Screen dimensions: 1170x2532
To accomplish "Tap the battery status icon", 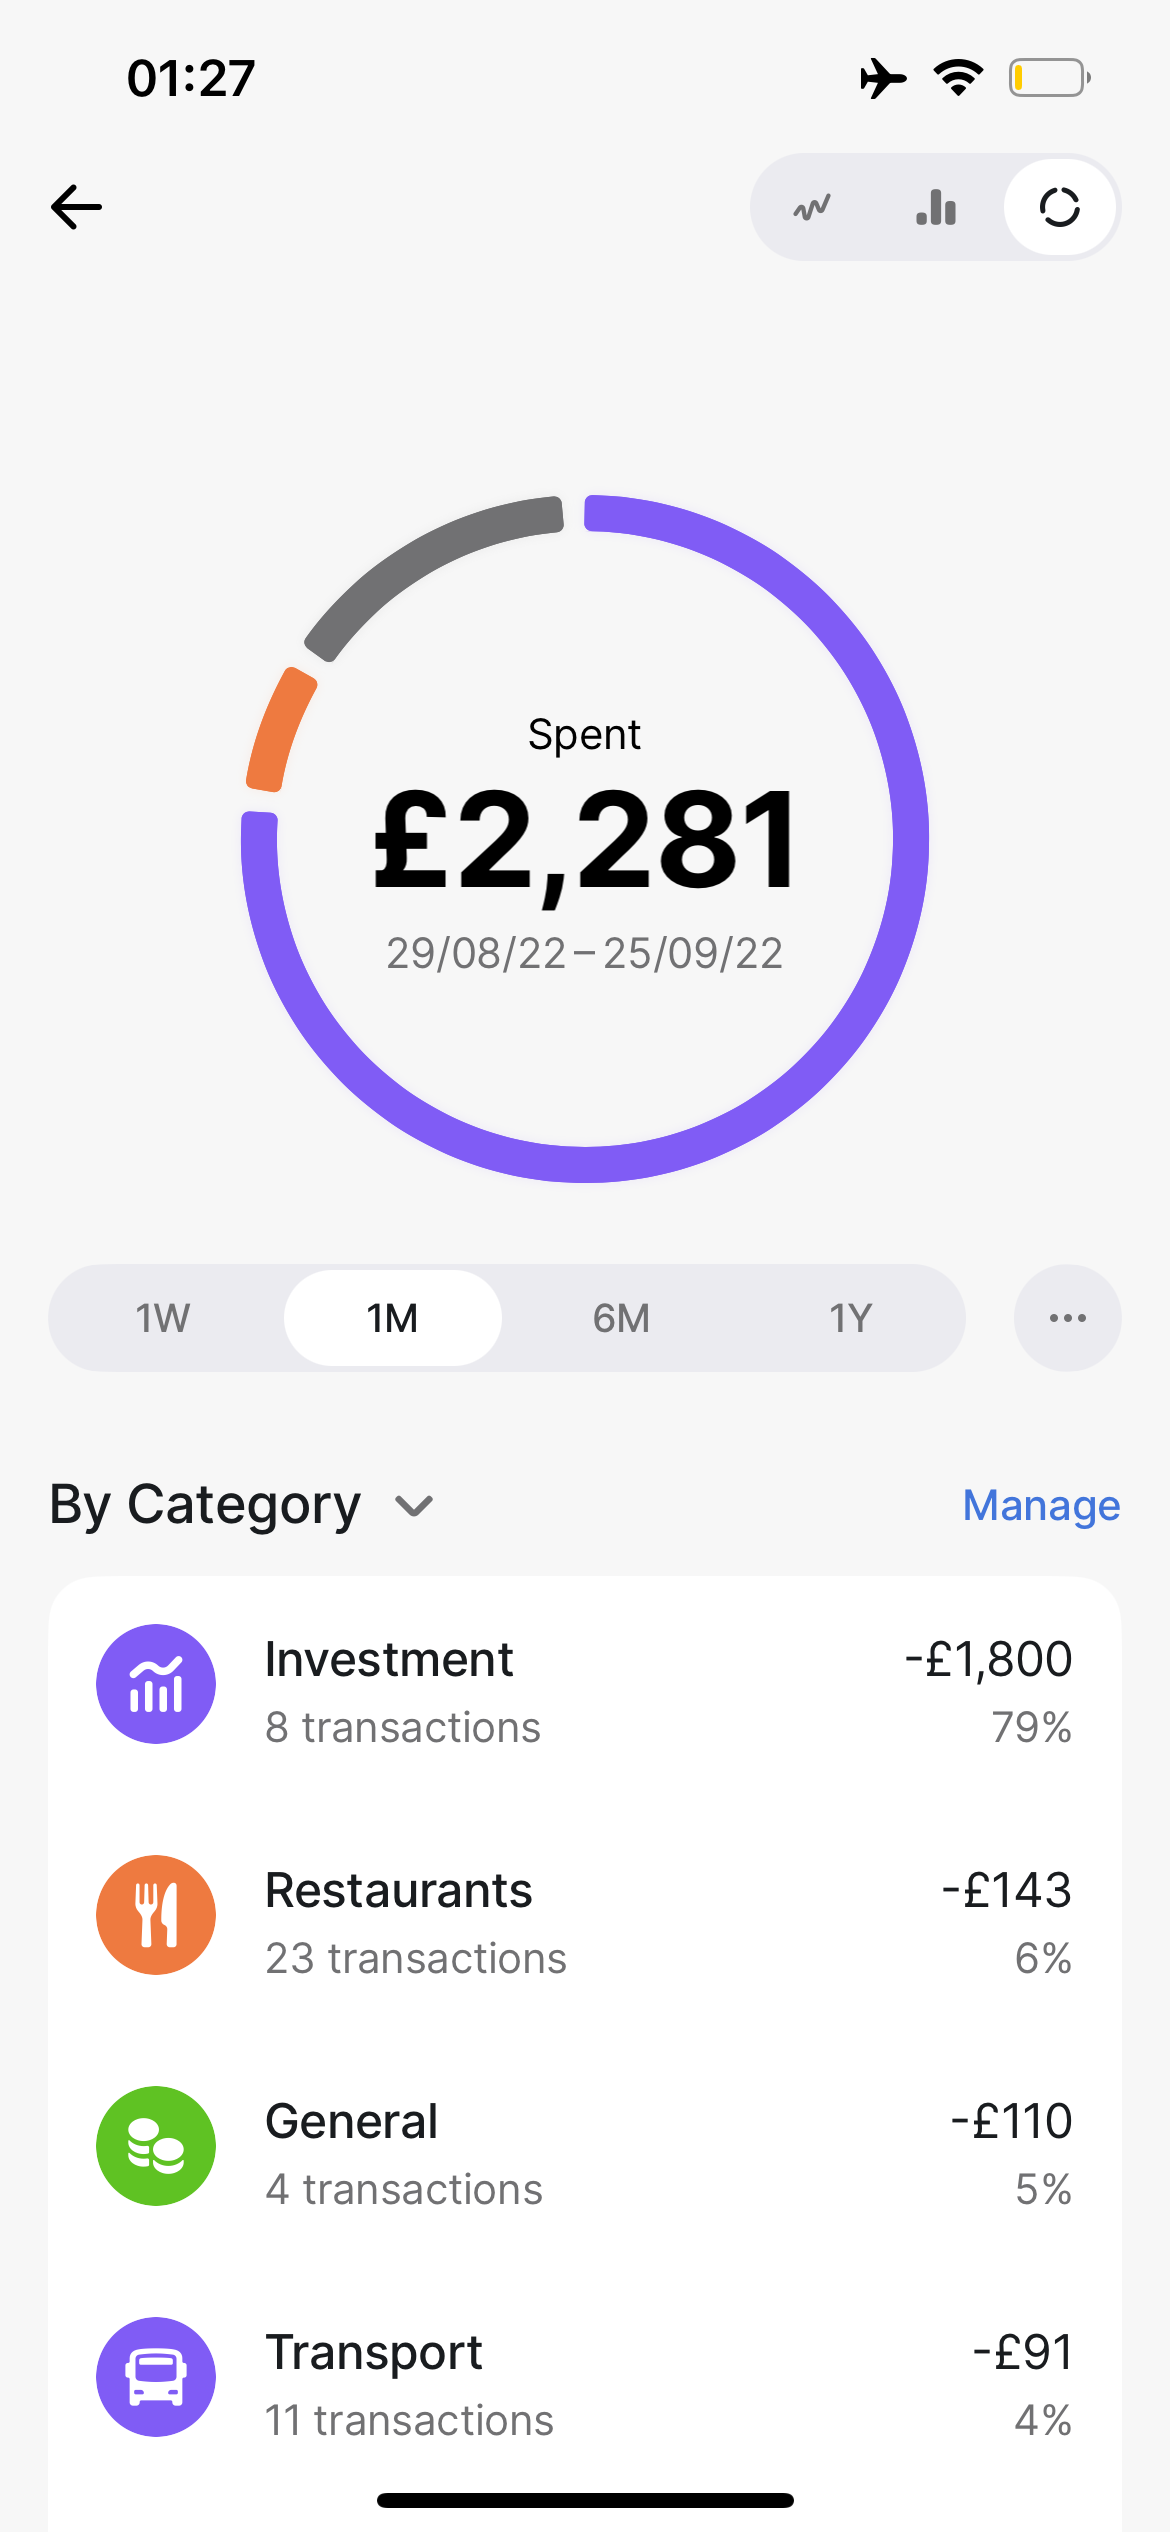I will tap(1049, 78).
